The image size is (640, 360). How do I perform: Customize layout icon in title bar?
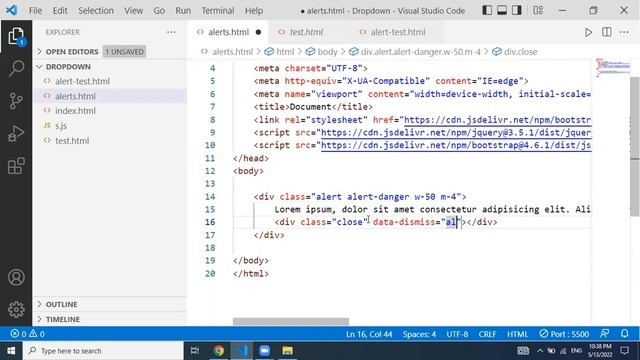click(538, 11)
